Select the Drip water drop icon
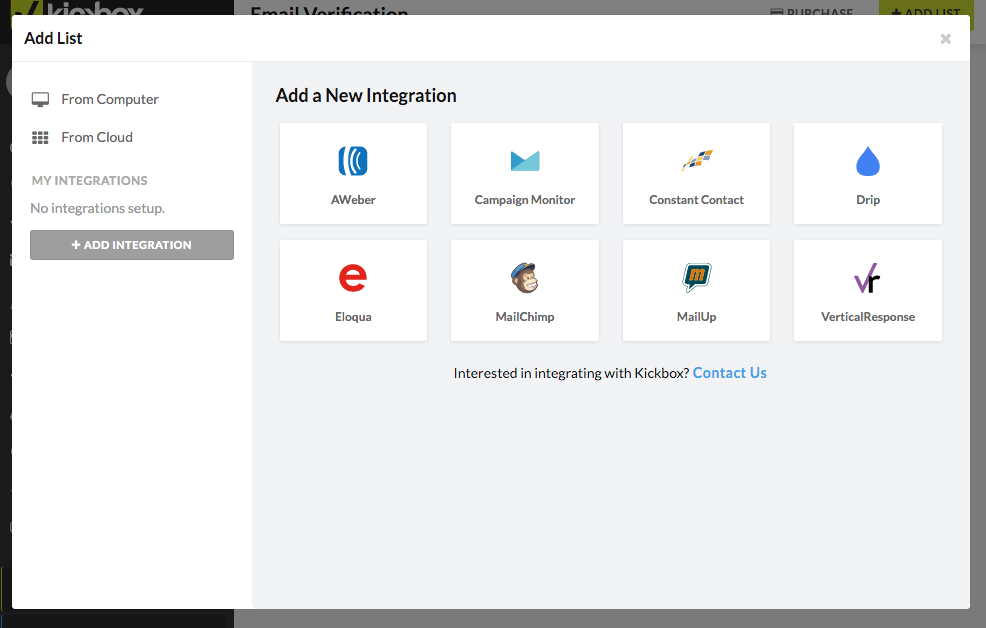The width and height of the screenshot is (986, 628). coord(868,161)
